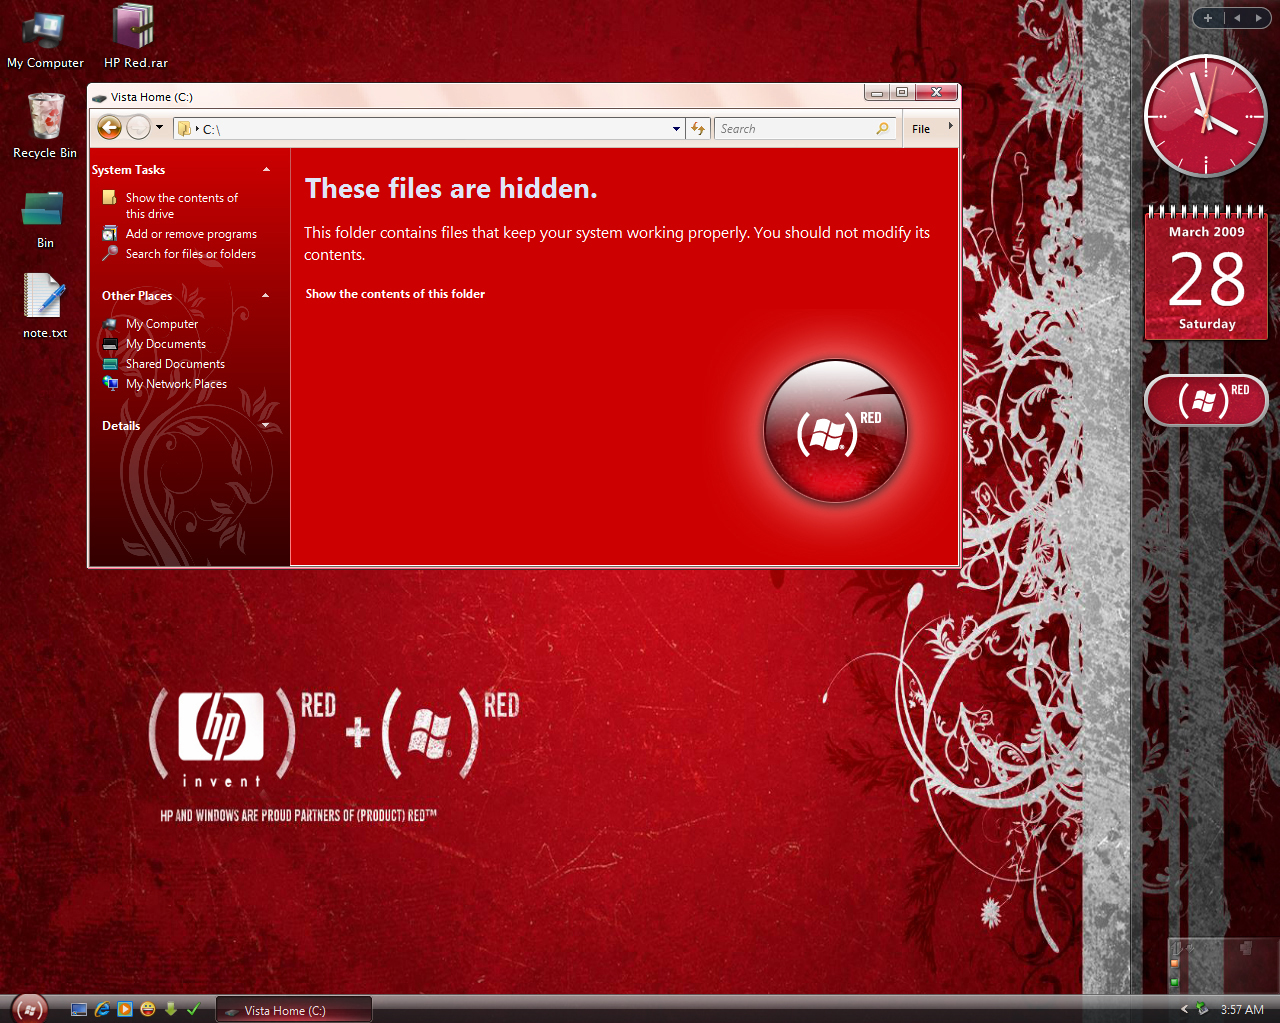Click the drive icon in window title bar
Viewport: 1280px width, 1023px height.
point(99,98)
